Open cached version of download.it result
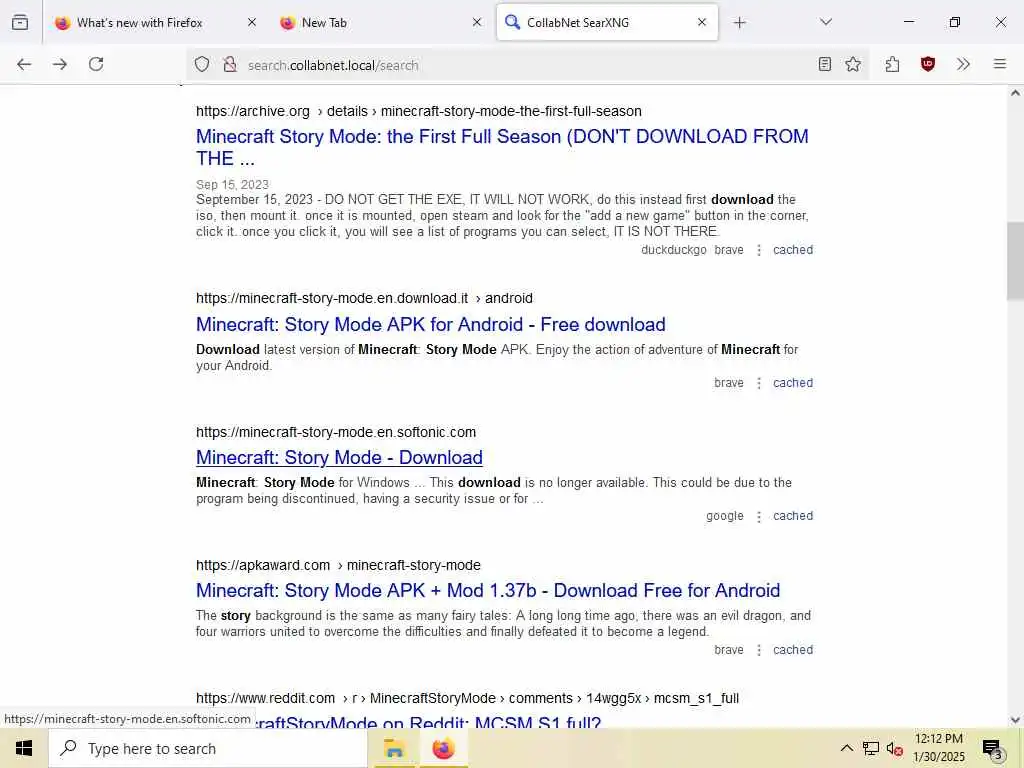Screen dimensions: 1024x768 pos(793,383)
